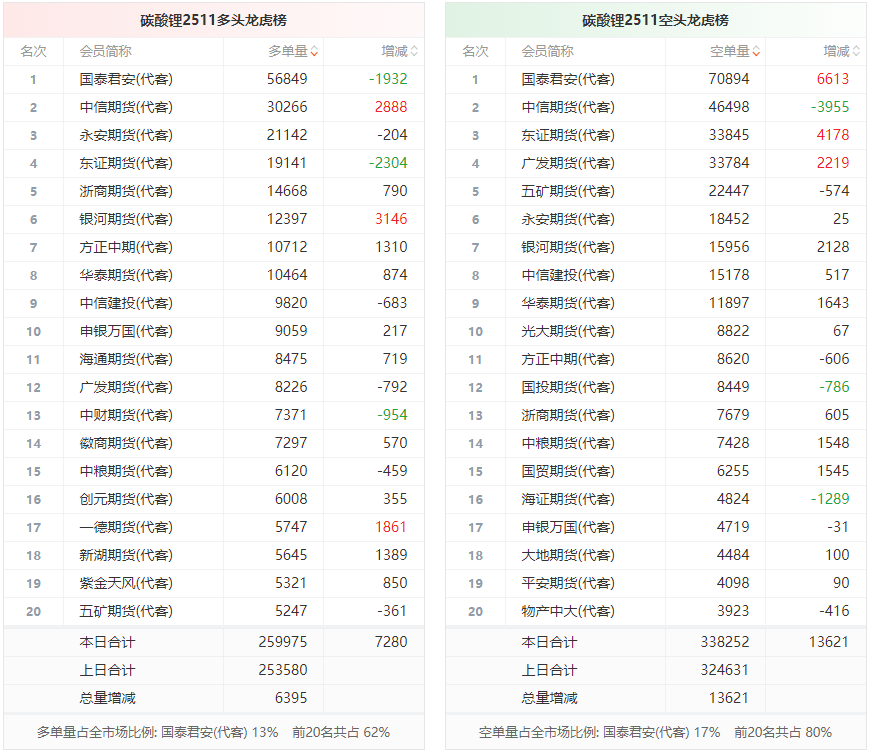Click 中信期货(代客) in long table
This screenshot has width=870, height=753.
[x=126, y=107]
